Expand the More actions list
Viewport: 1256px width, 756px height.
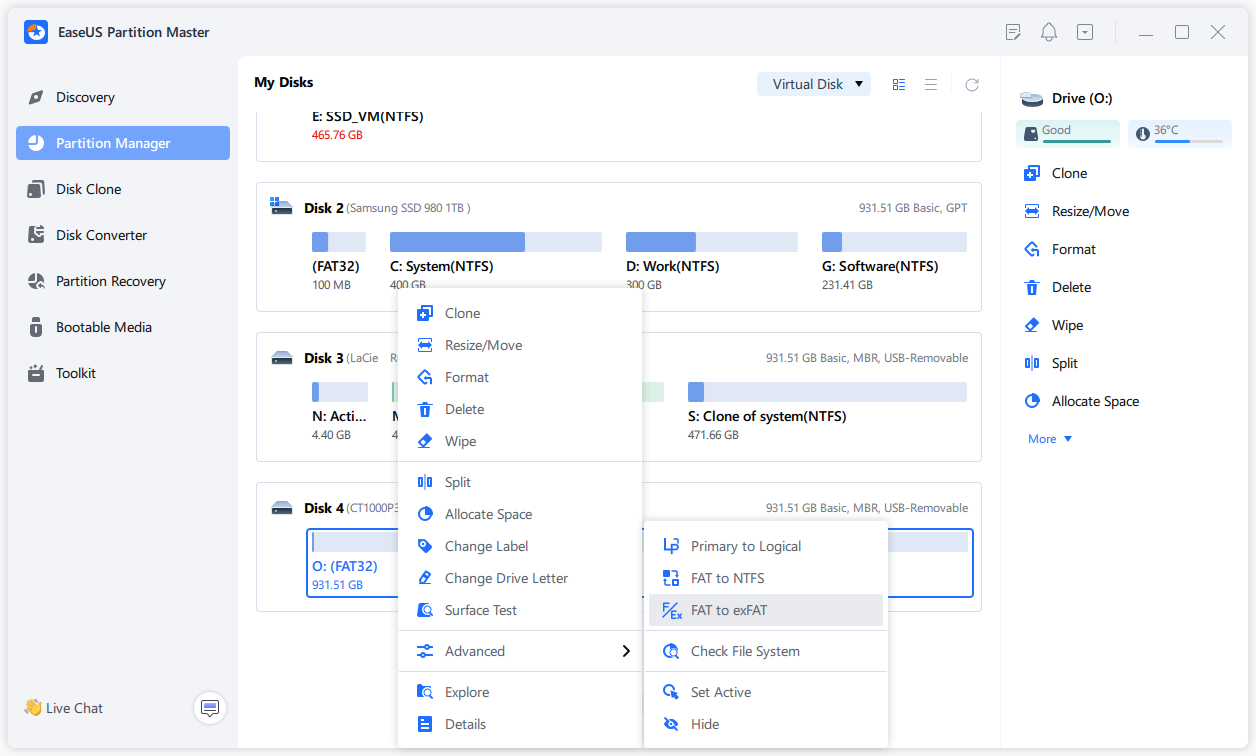[1050, 439]
